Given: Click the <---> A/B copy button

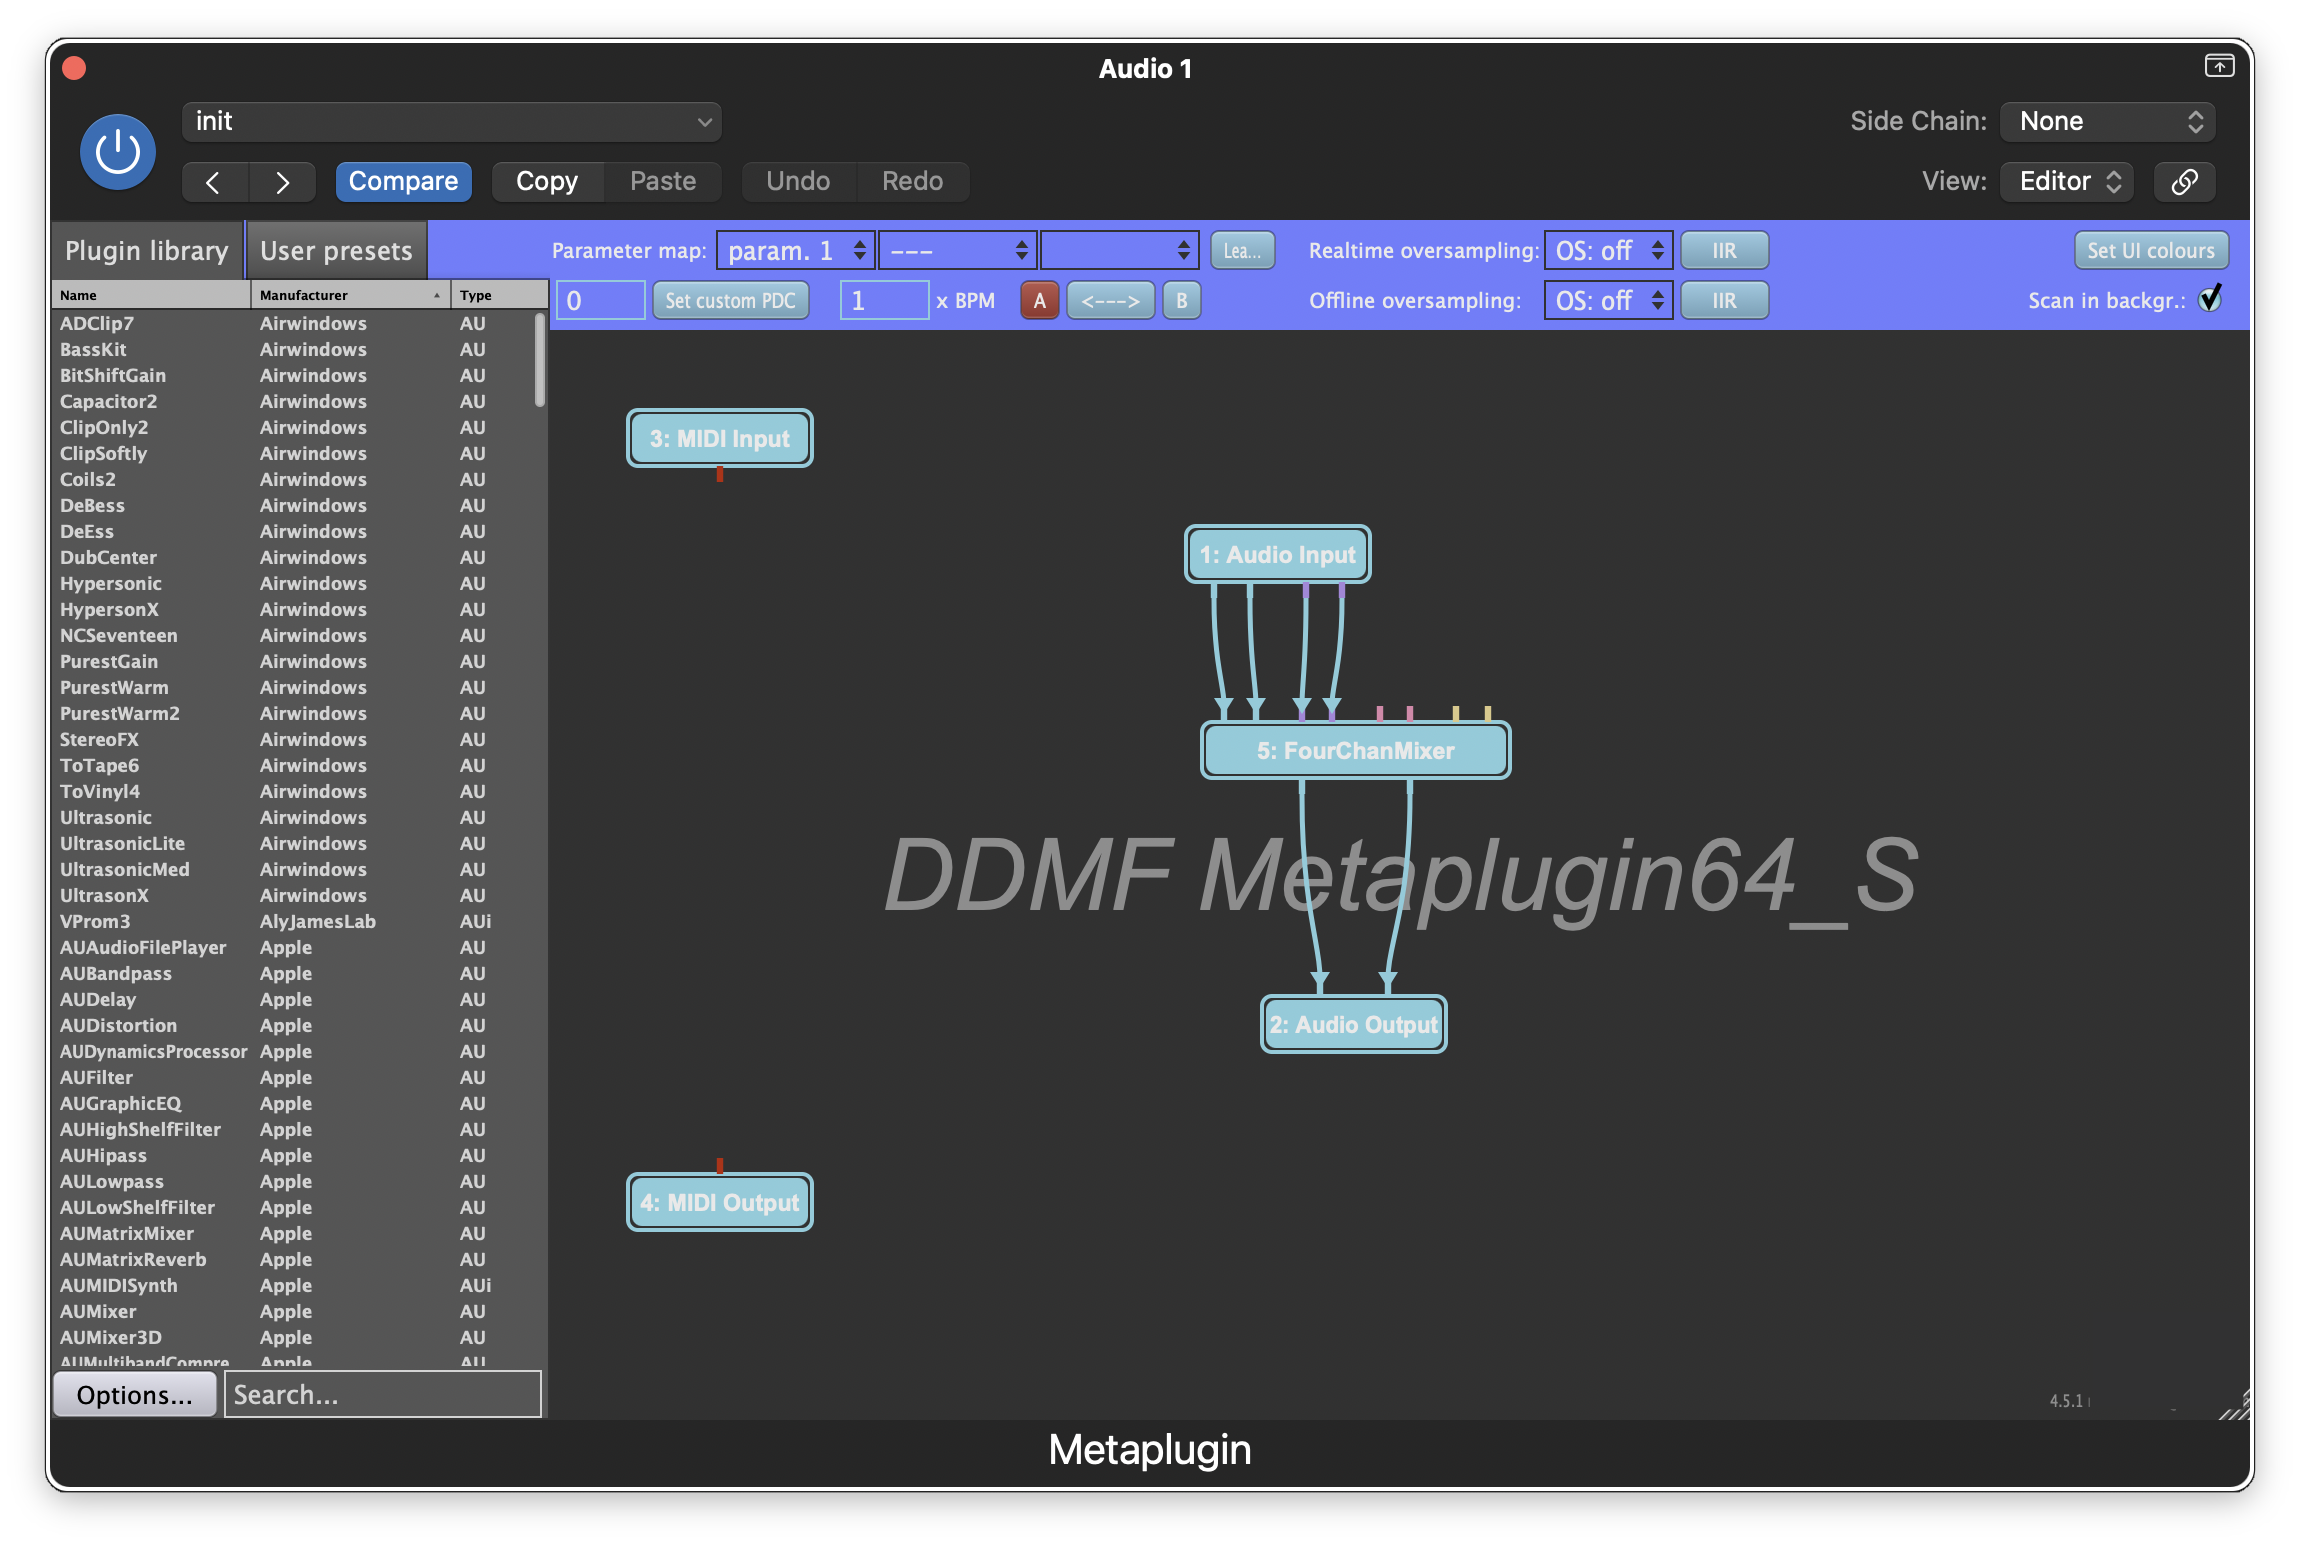Looking at the screenshot, I should point(1111,301).
